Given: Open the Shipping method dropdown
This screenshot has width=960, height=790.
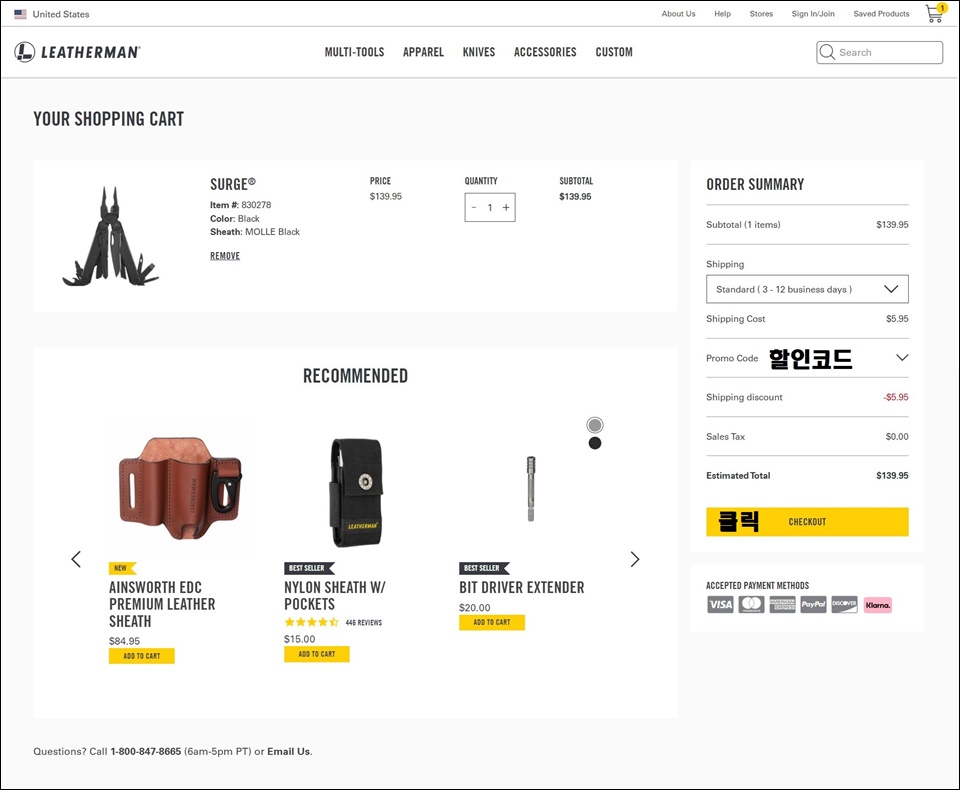Looking at the screenshot, I should tap(807, 289).
